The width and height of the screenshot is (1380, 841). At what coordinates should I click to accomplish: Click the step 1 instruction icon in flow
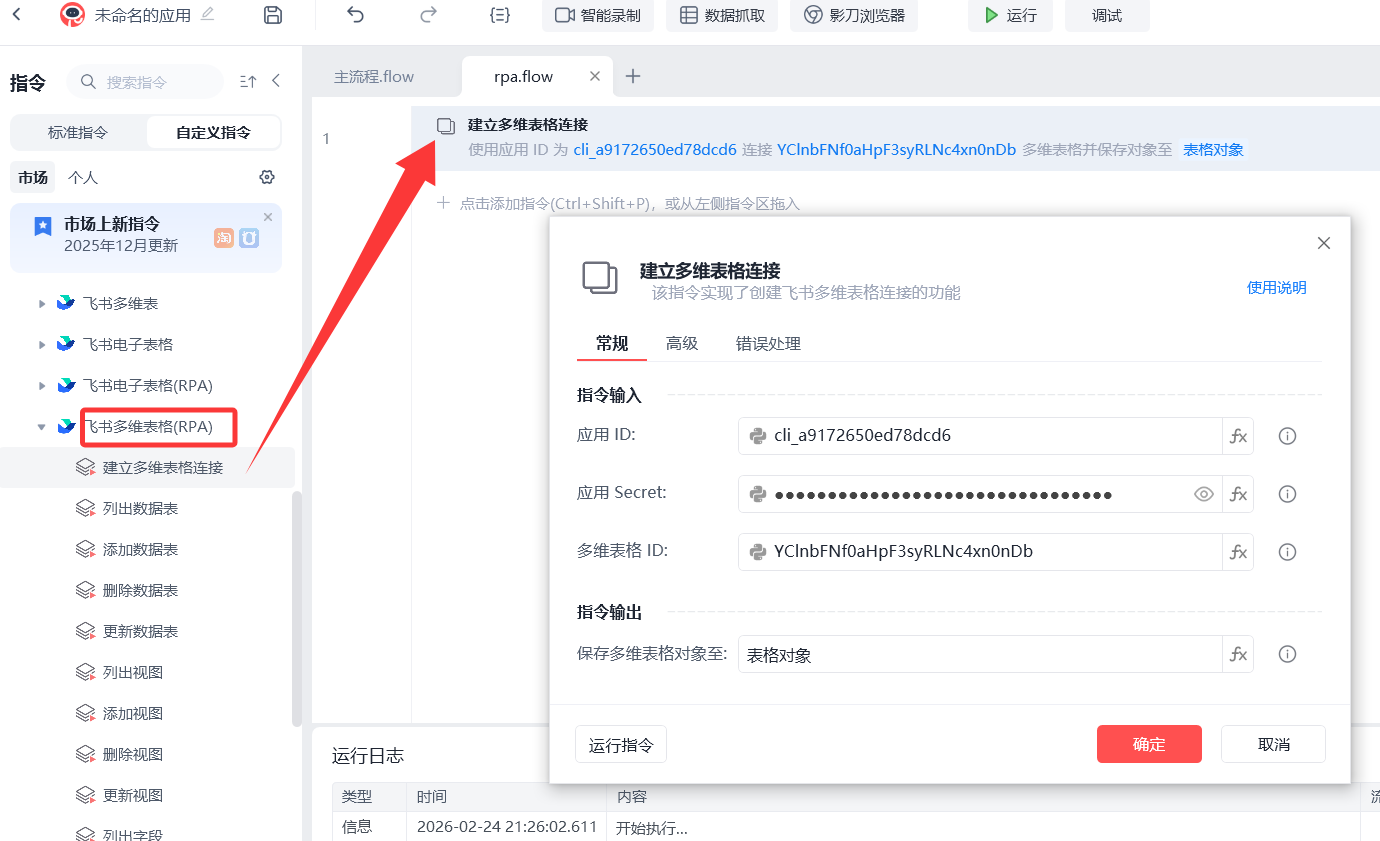point(446,125)
